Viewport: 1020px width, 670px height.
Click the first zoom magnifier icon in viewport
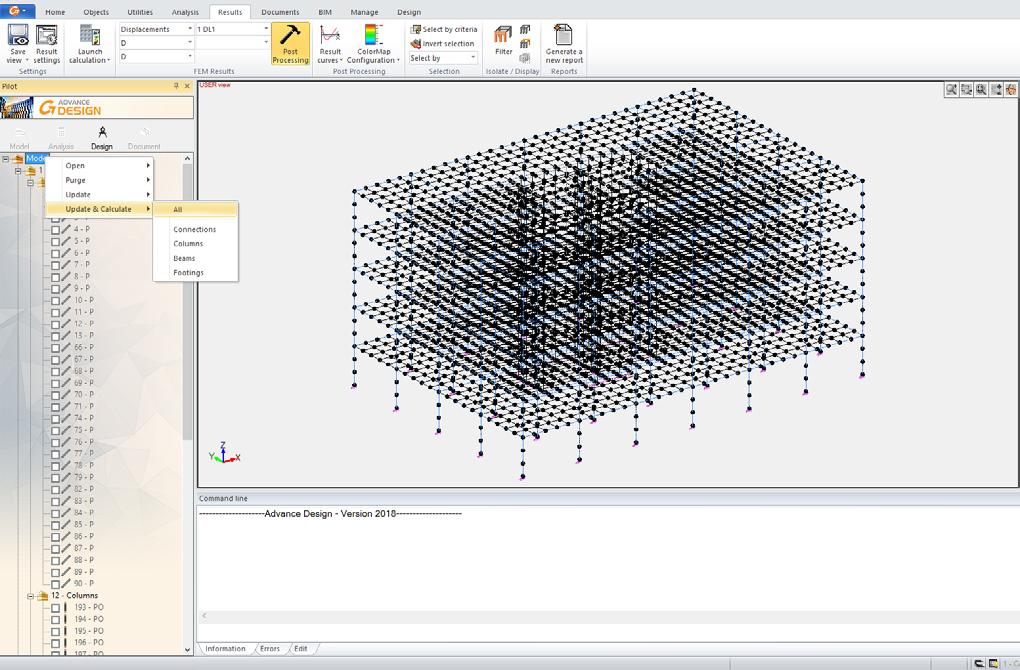point(951,90)
